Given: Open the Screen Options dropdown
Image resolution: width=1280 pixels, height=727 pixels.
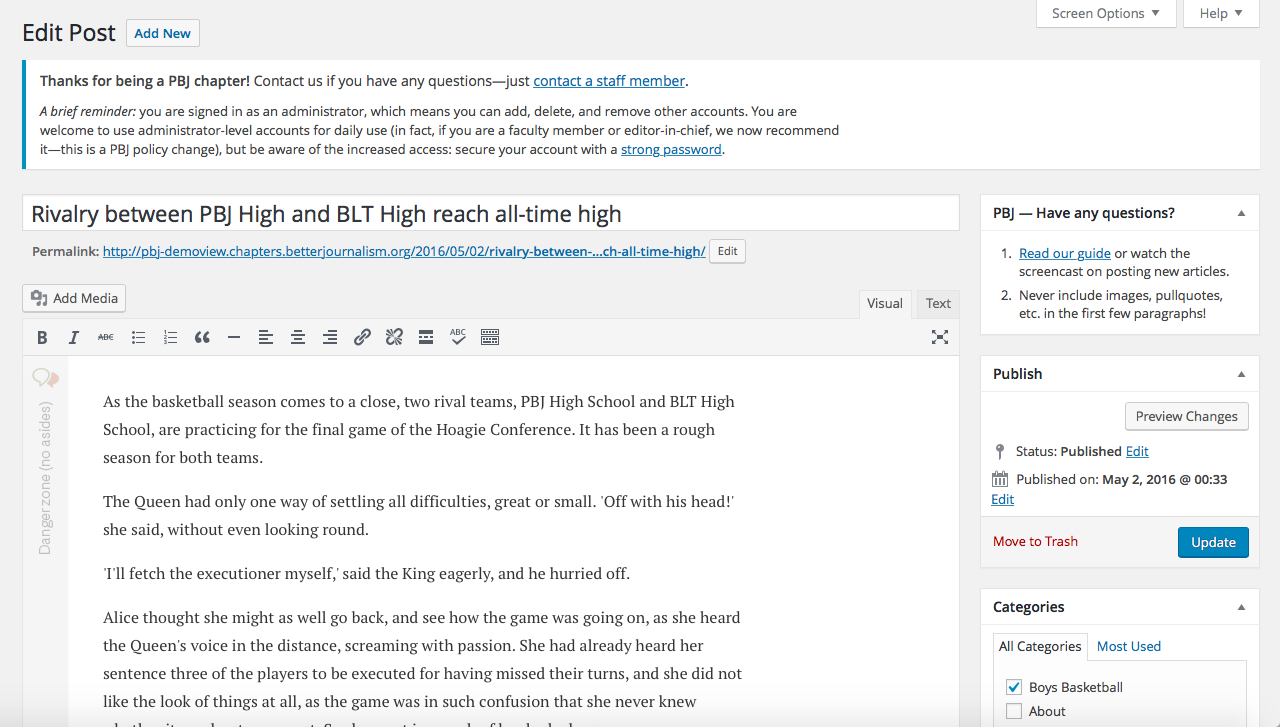Looking at the screenshot, I should [1106, 13].
